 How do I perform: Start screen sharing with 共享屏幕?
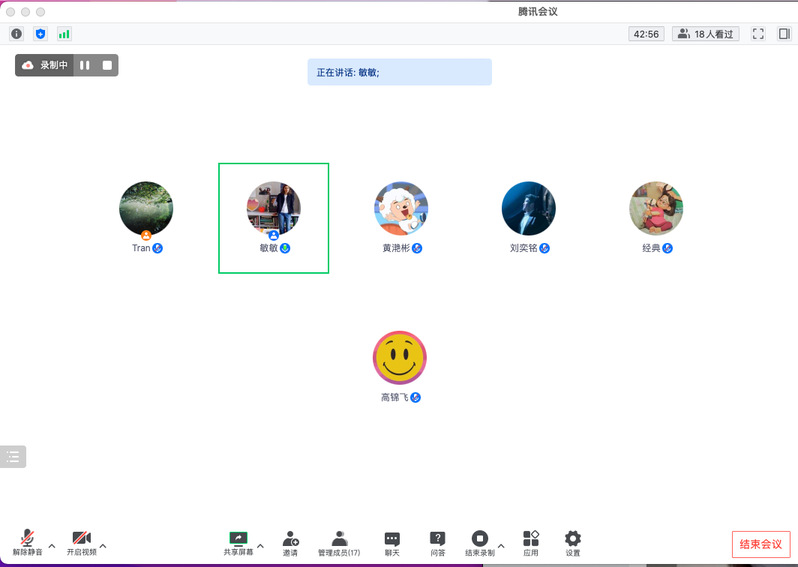click(238, 543)
